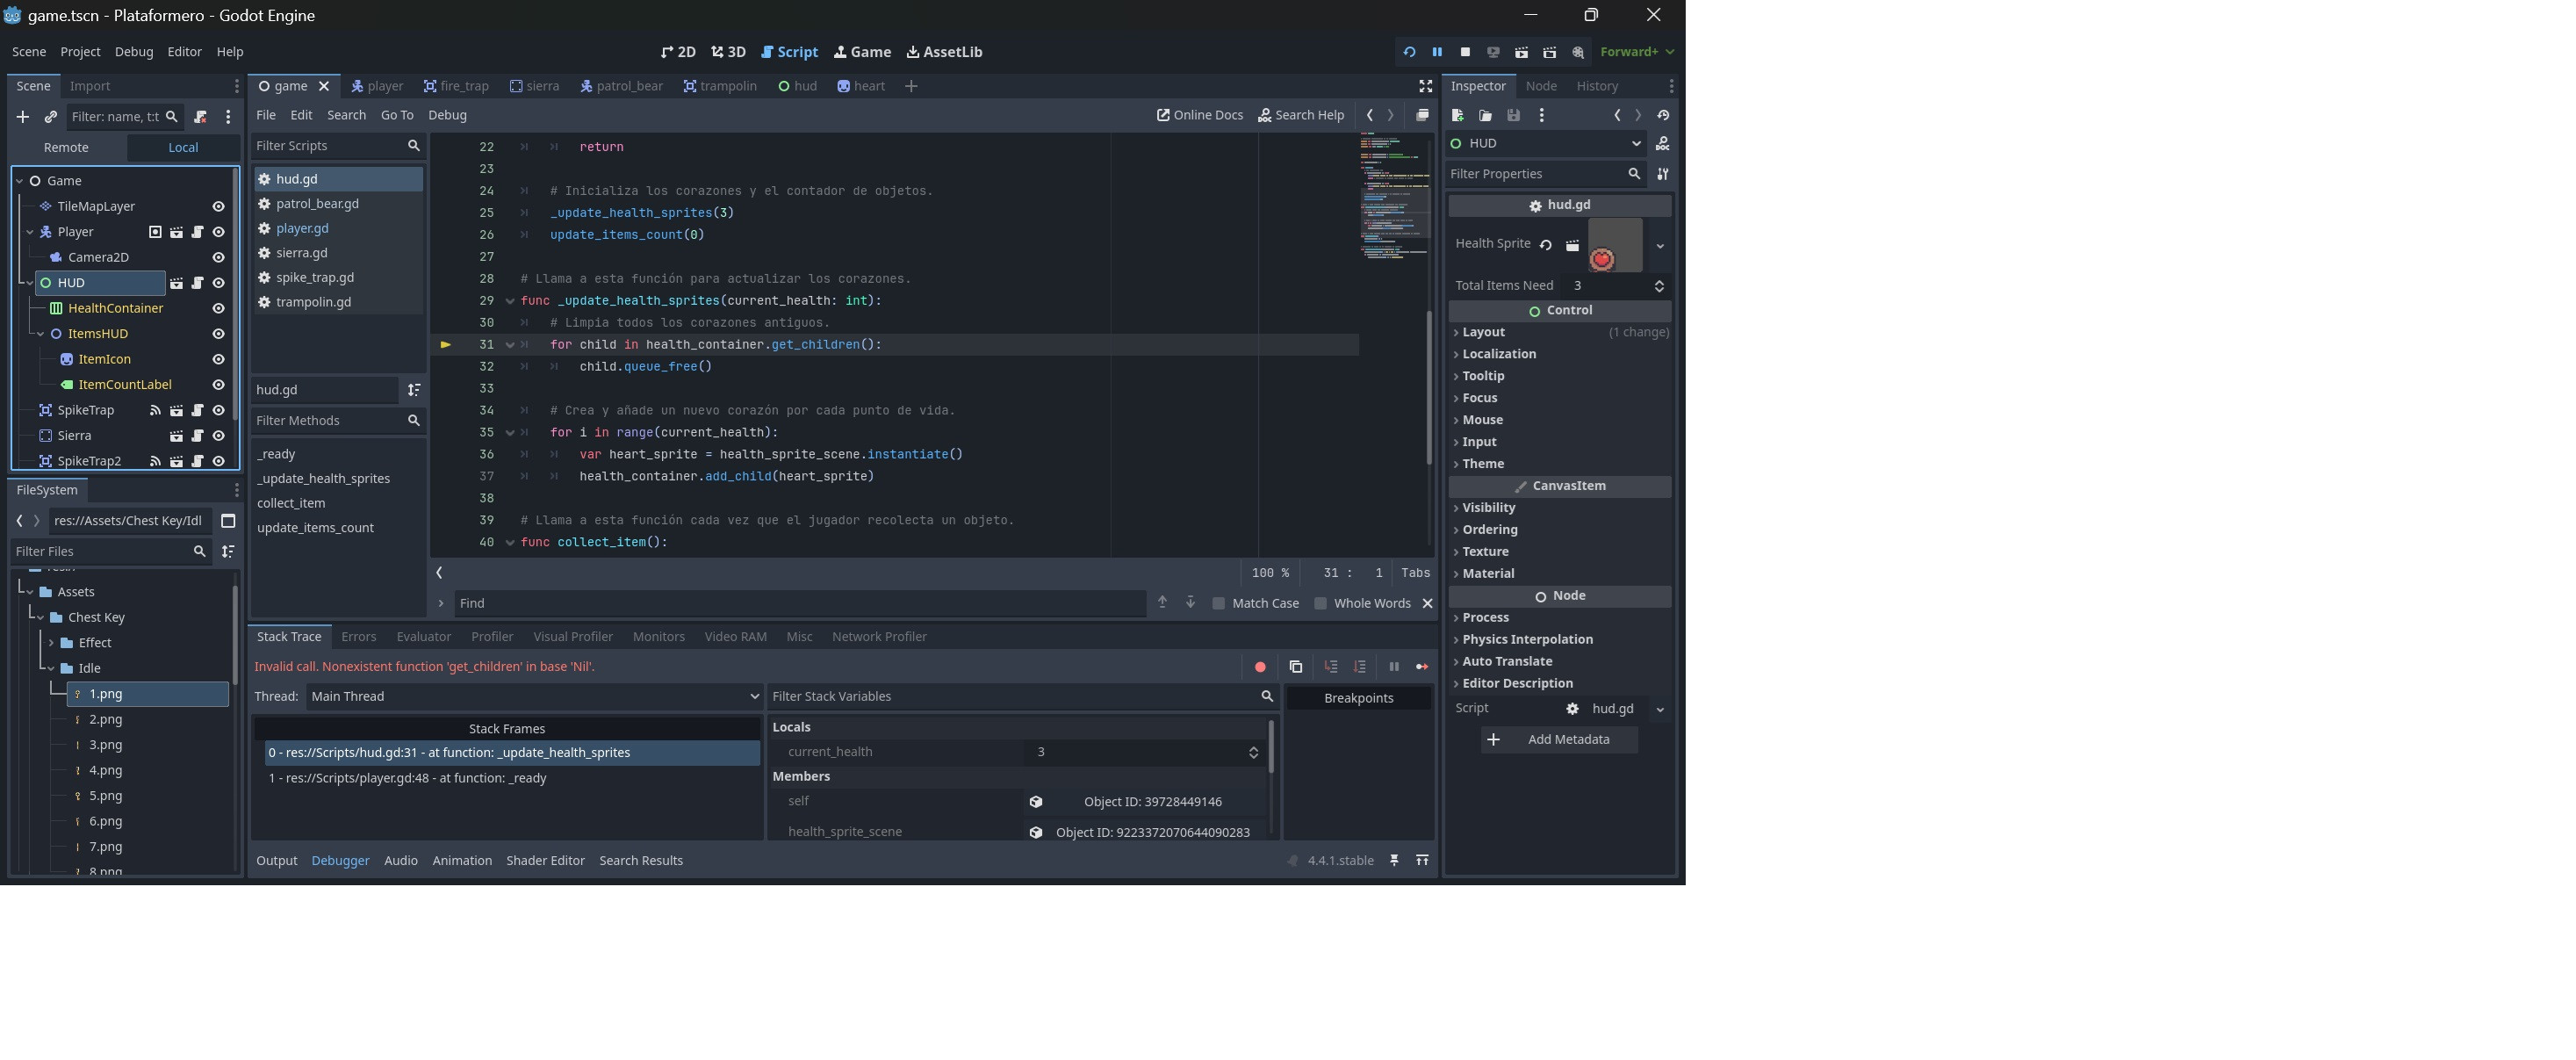Stop the running project
Screen dimensions: 2576x1060
(1465, 52)
